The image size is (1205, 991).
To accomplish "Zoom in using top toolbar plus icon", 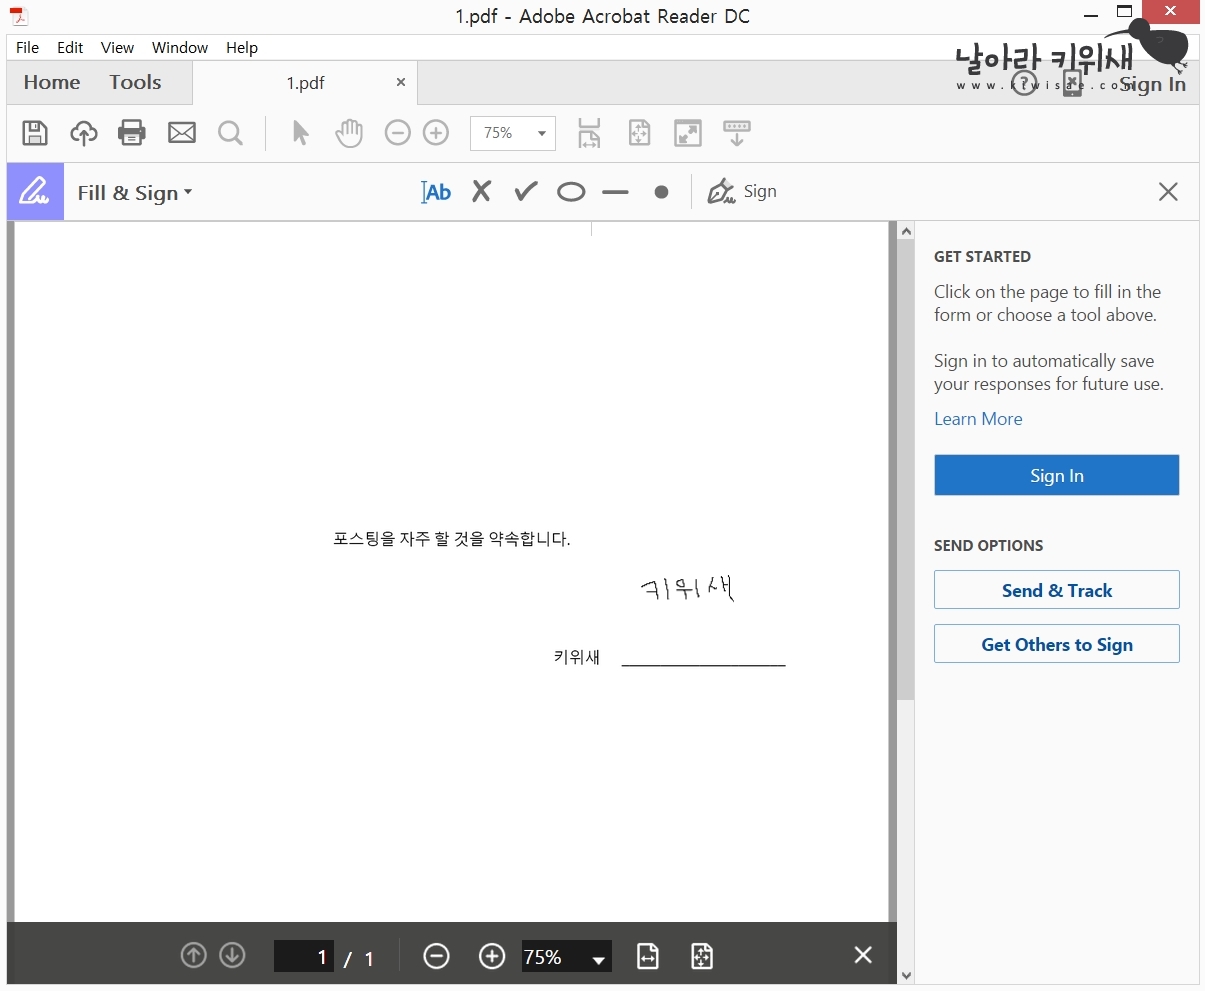I will 436,133.
